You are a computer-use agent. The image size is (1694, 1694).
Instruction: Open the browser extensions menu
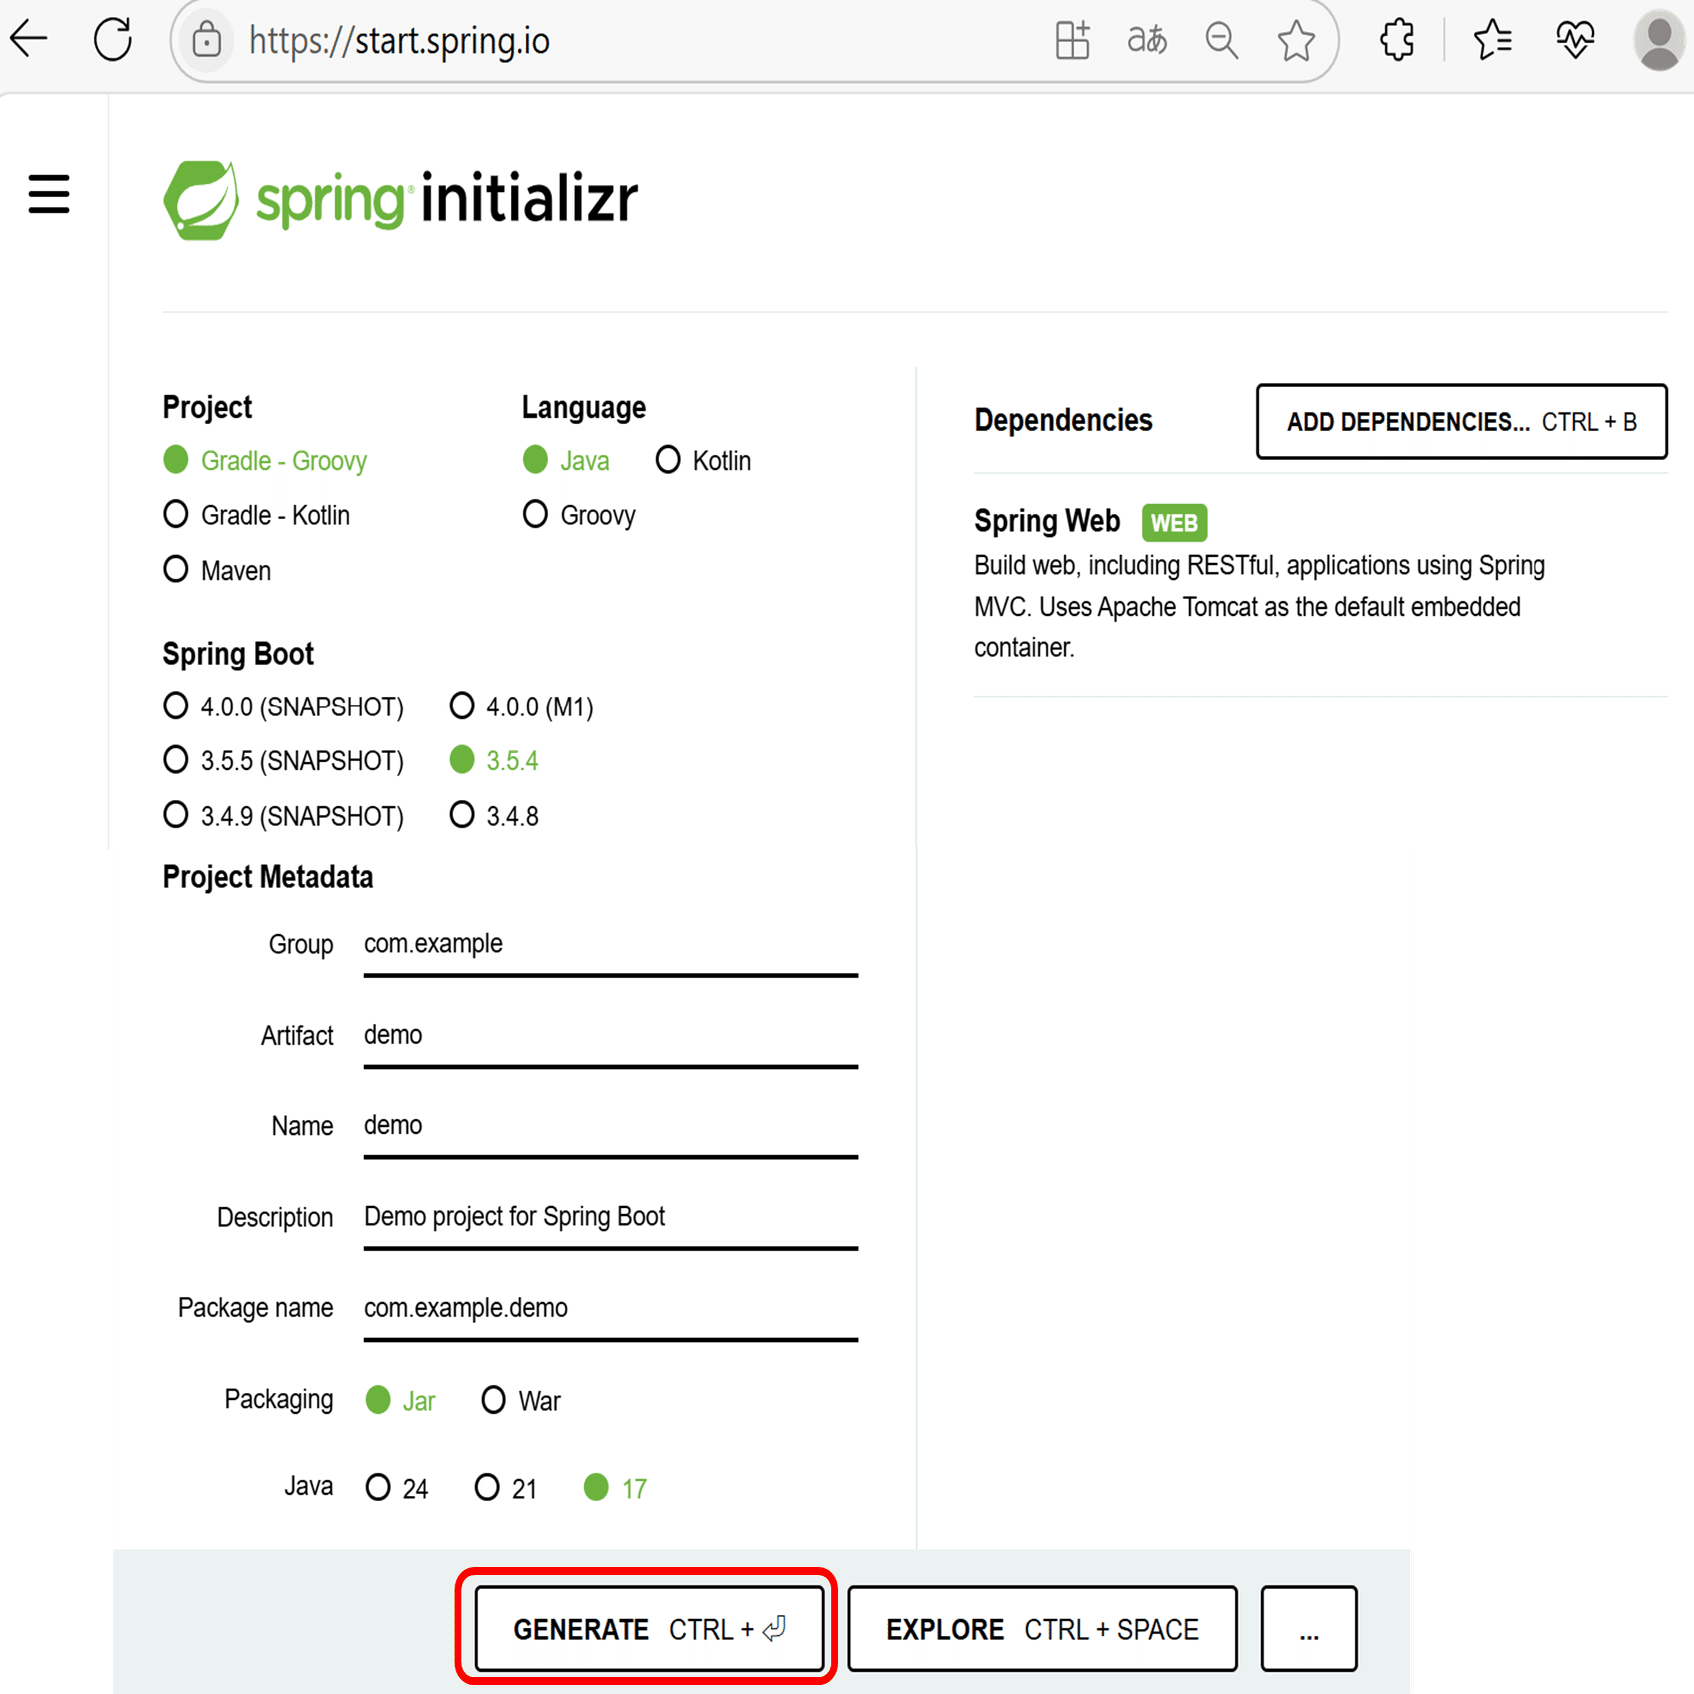coord(1397,40)
